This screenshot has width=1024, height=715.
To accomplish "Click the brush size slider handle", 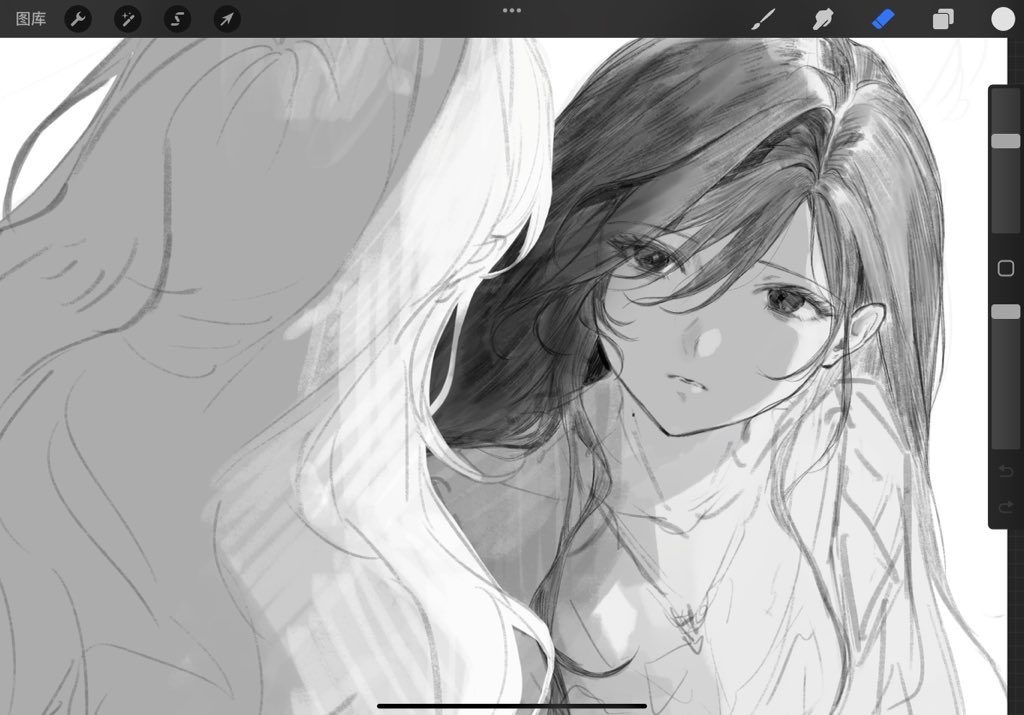I will (1005, 141).
